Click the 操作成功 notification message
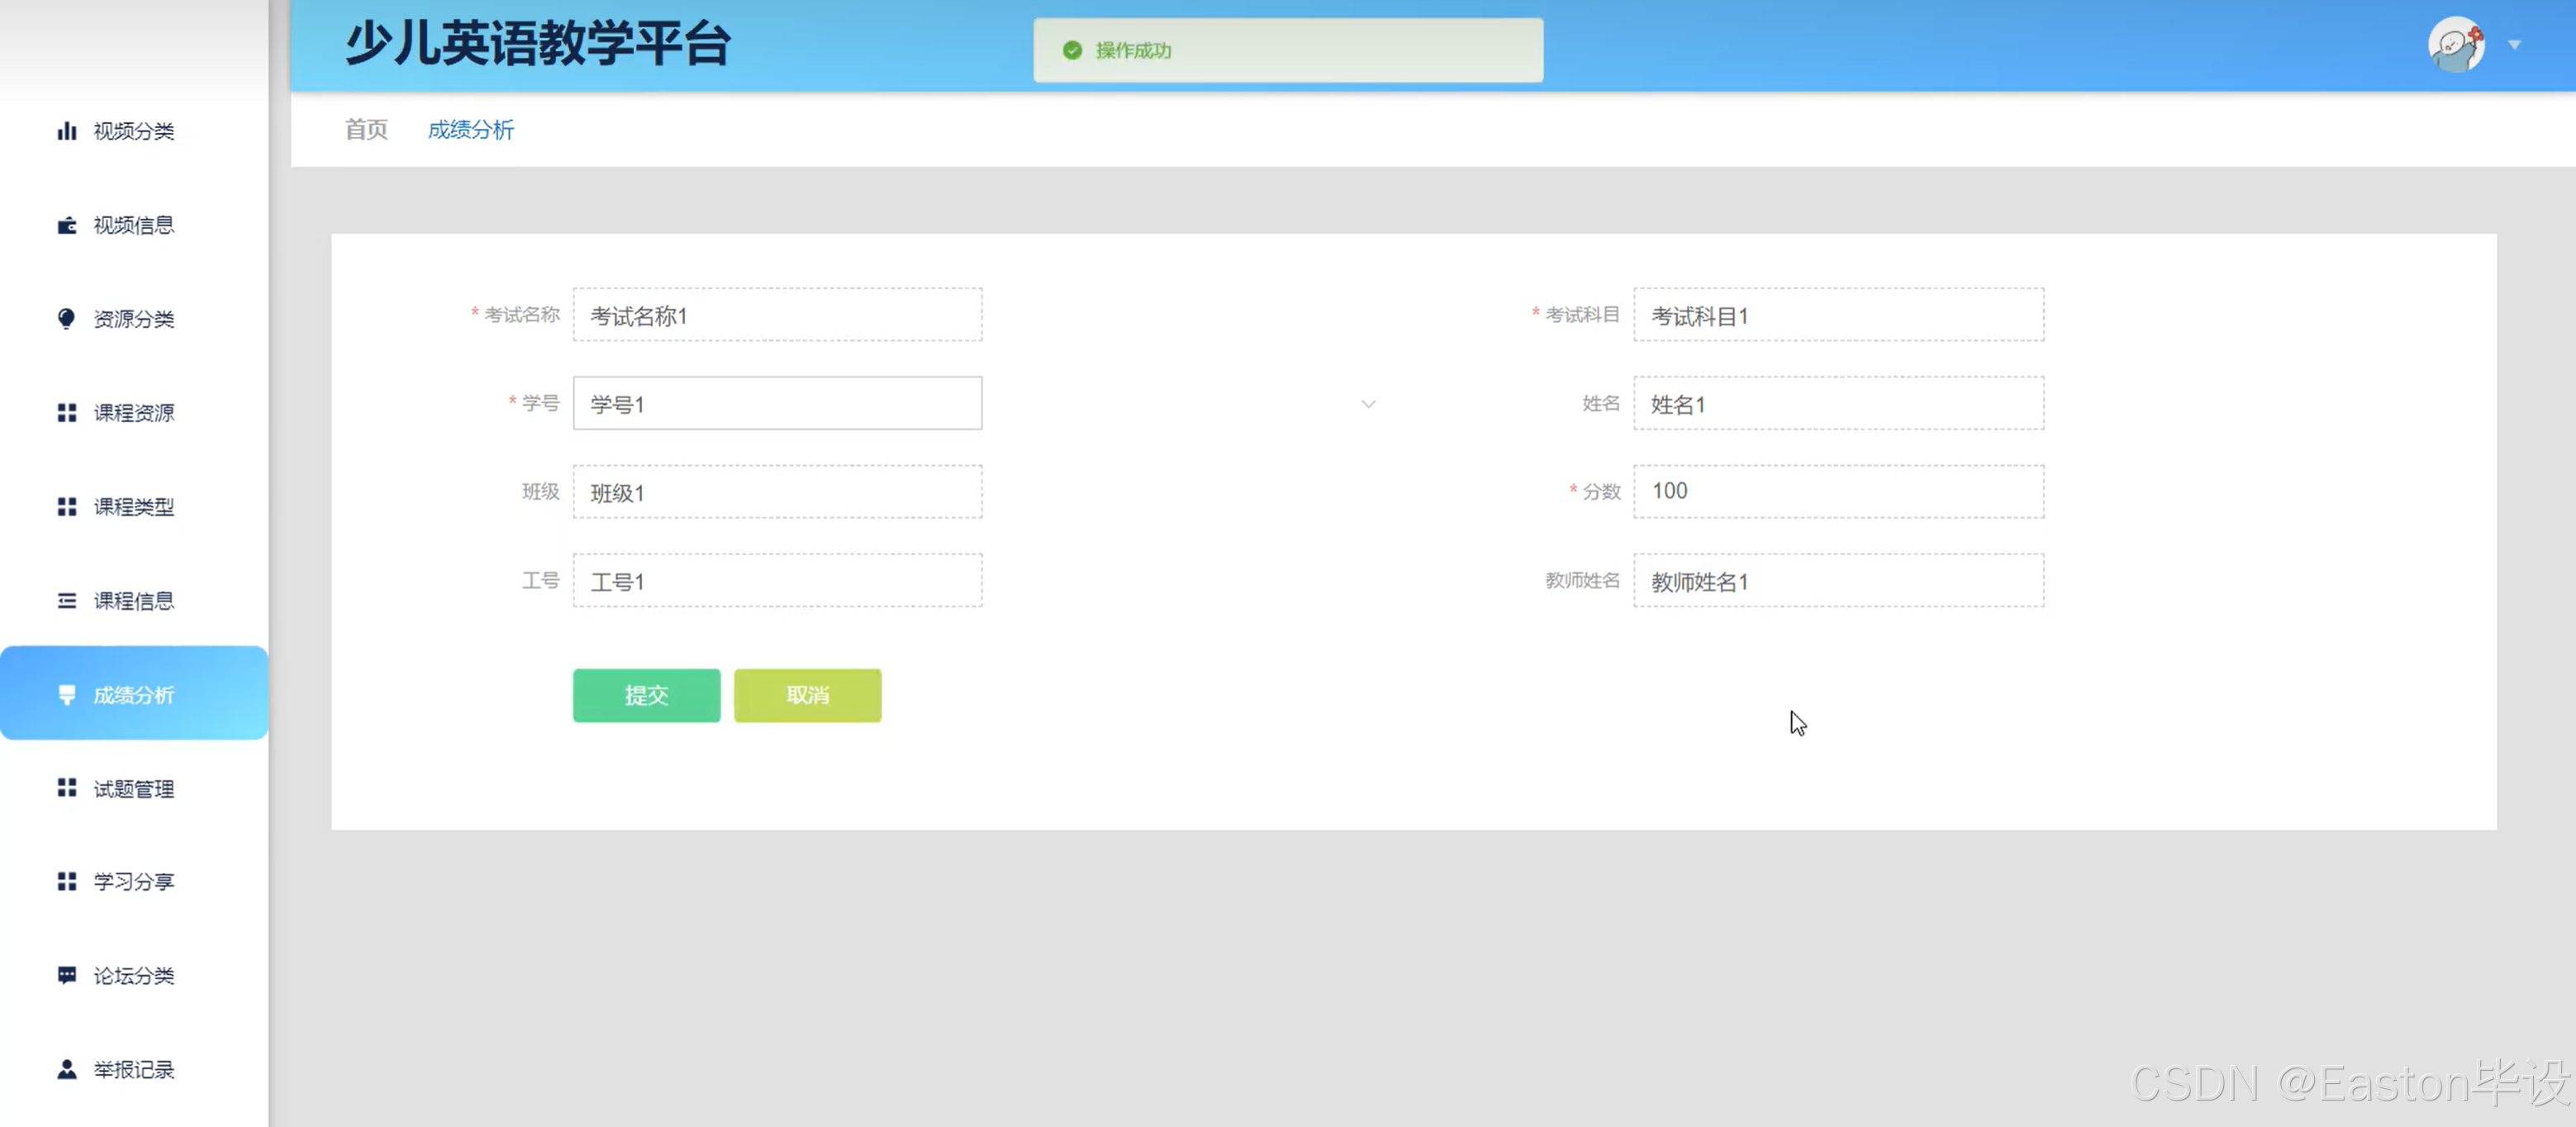 click(1288, 50)
